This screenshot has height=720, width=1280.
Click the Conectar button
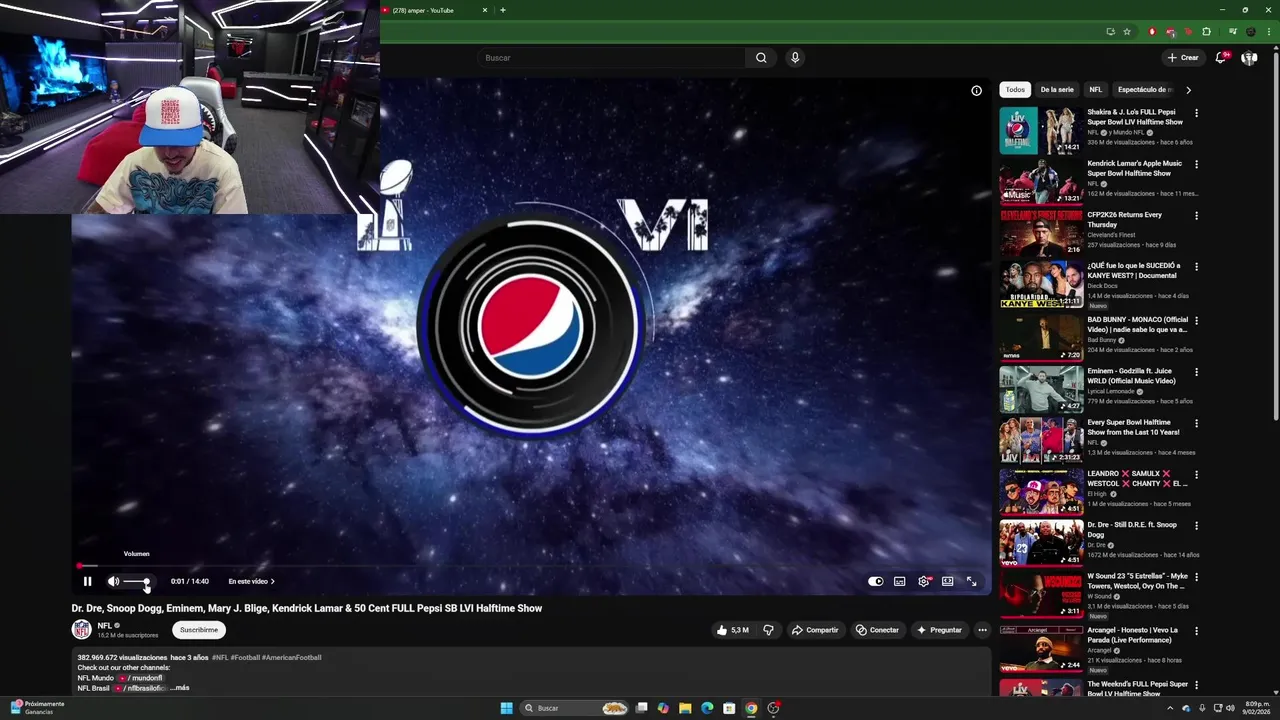coord(878,630)
